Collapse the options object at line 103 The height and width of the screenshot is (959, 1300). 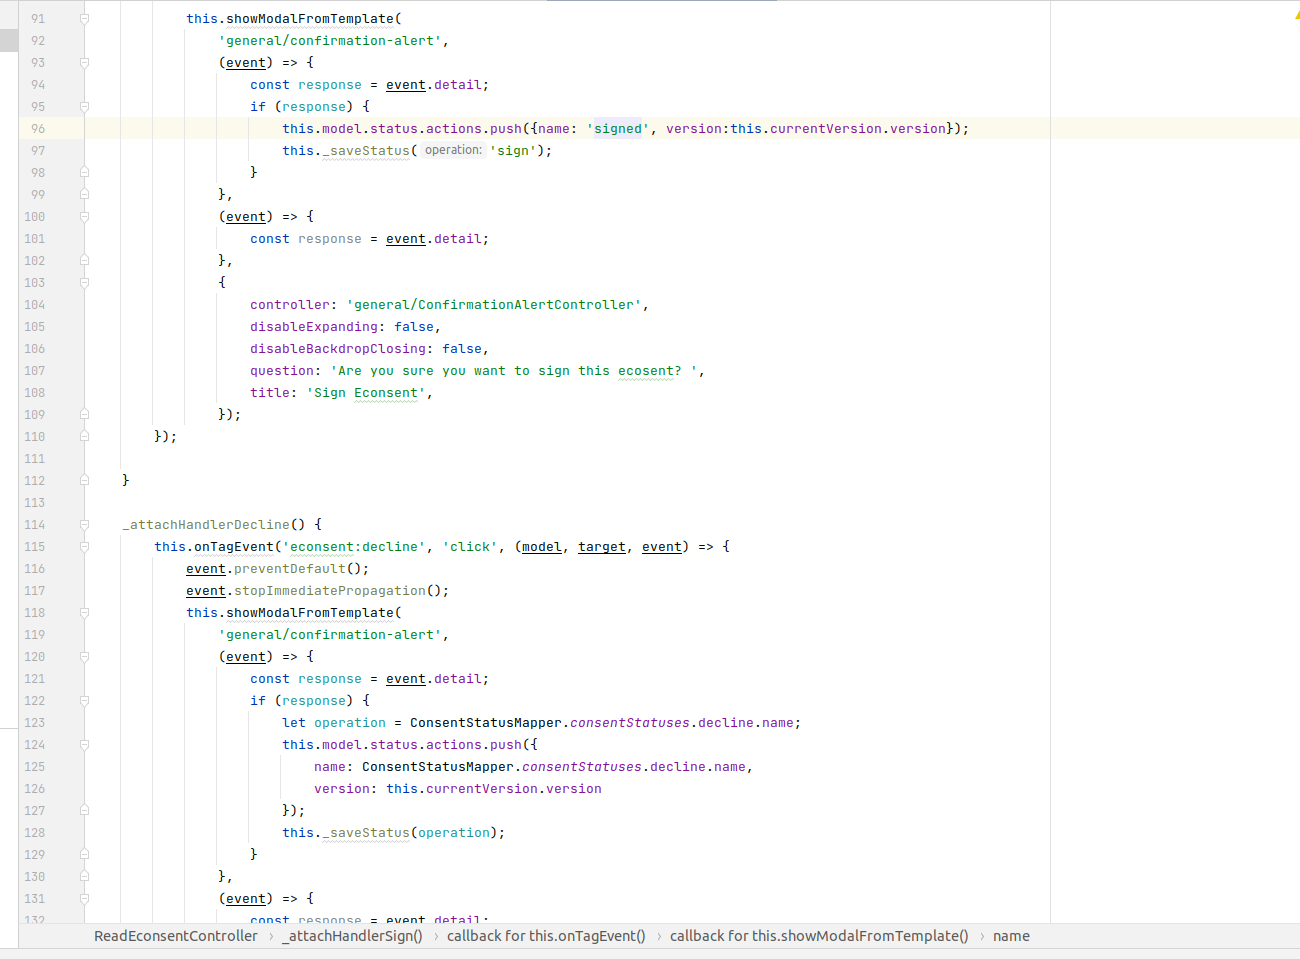[x=83, y=282]
